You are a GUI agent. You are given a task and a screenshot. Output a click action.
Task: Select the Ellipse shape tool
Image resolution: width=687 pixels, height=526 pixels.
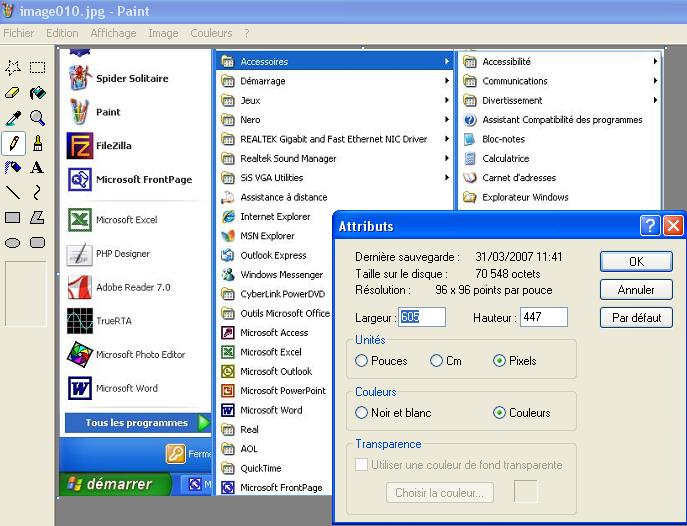point(13,242)
